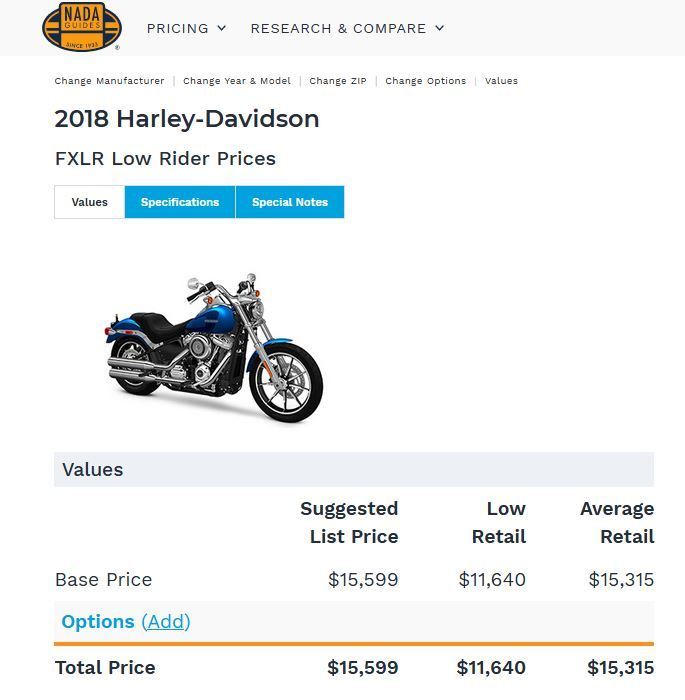Click the blue Low Rider motorcycle image

tap(214, 345)
